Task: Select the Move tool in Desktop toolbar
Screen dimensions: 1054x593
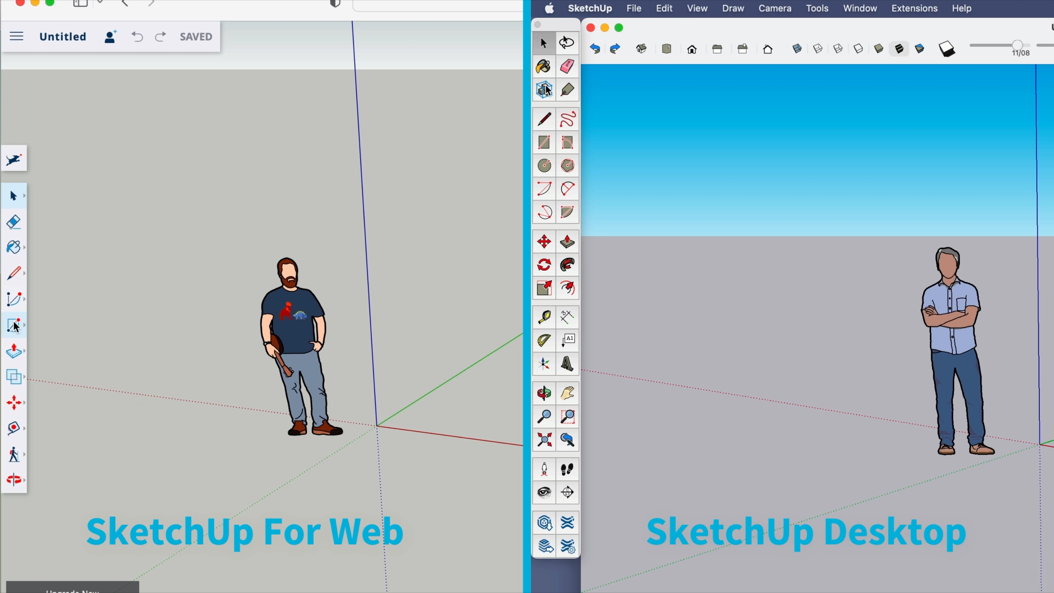Action: coord(544,241)
